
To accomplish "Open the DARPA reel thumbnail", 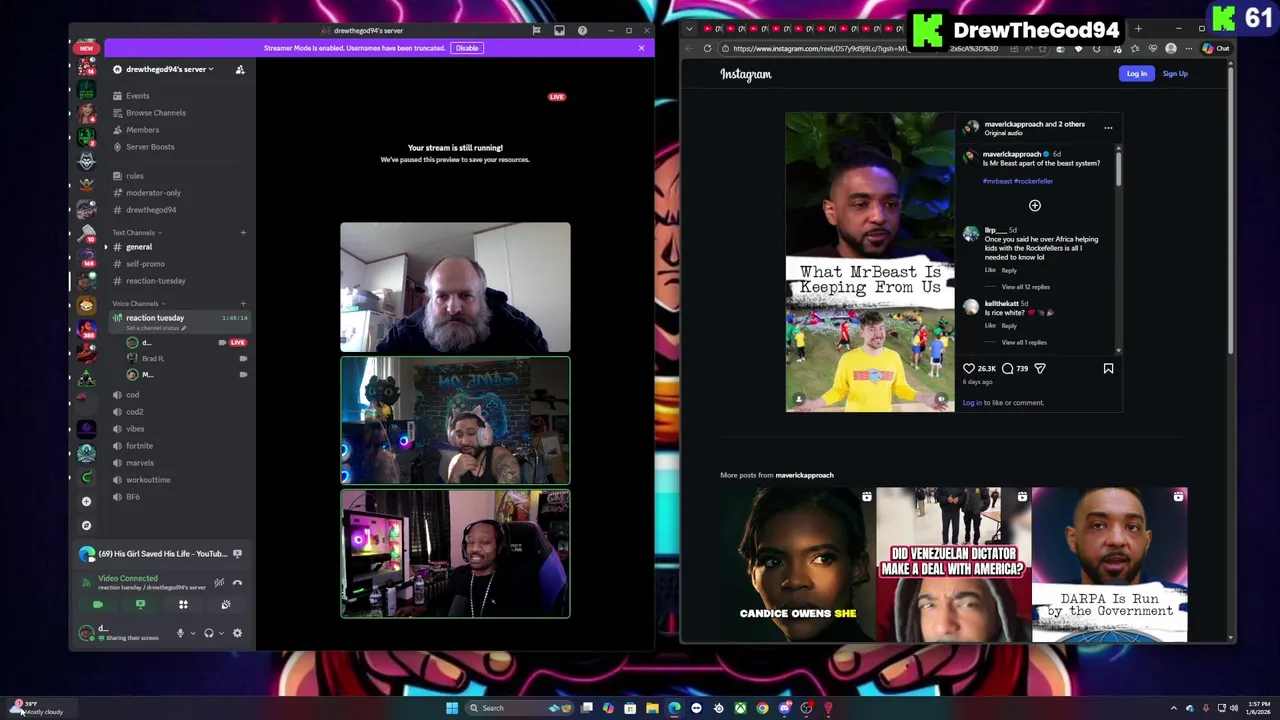I will pos(1110,565).
